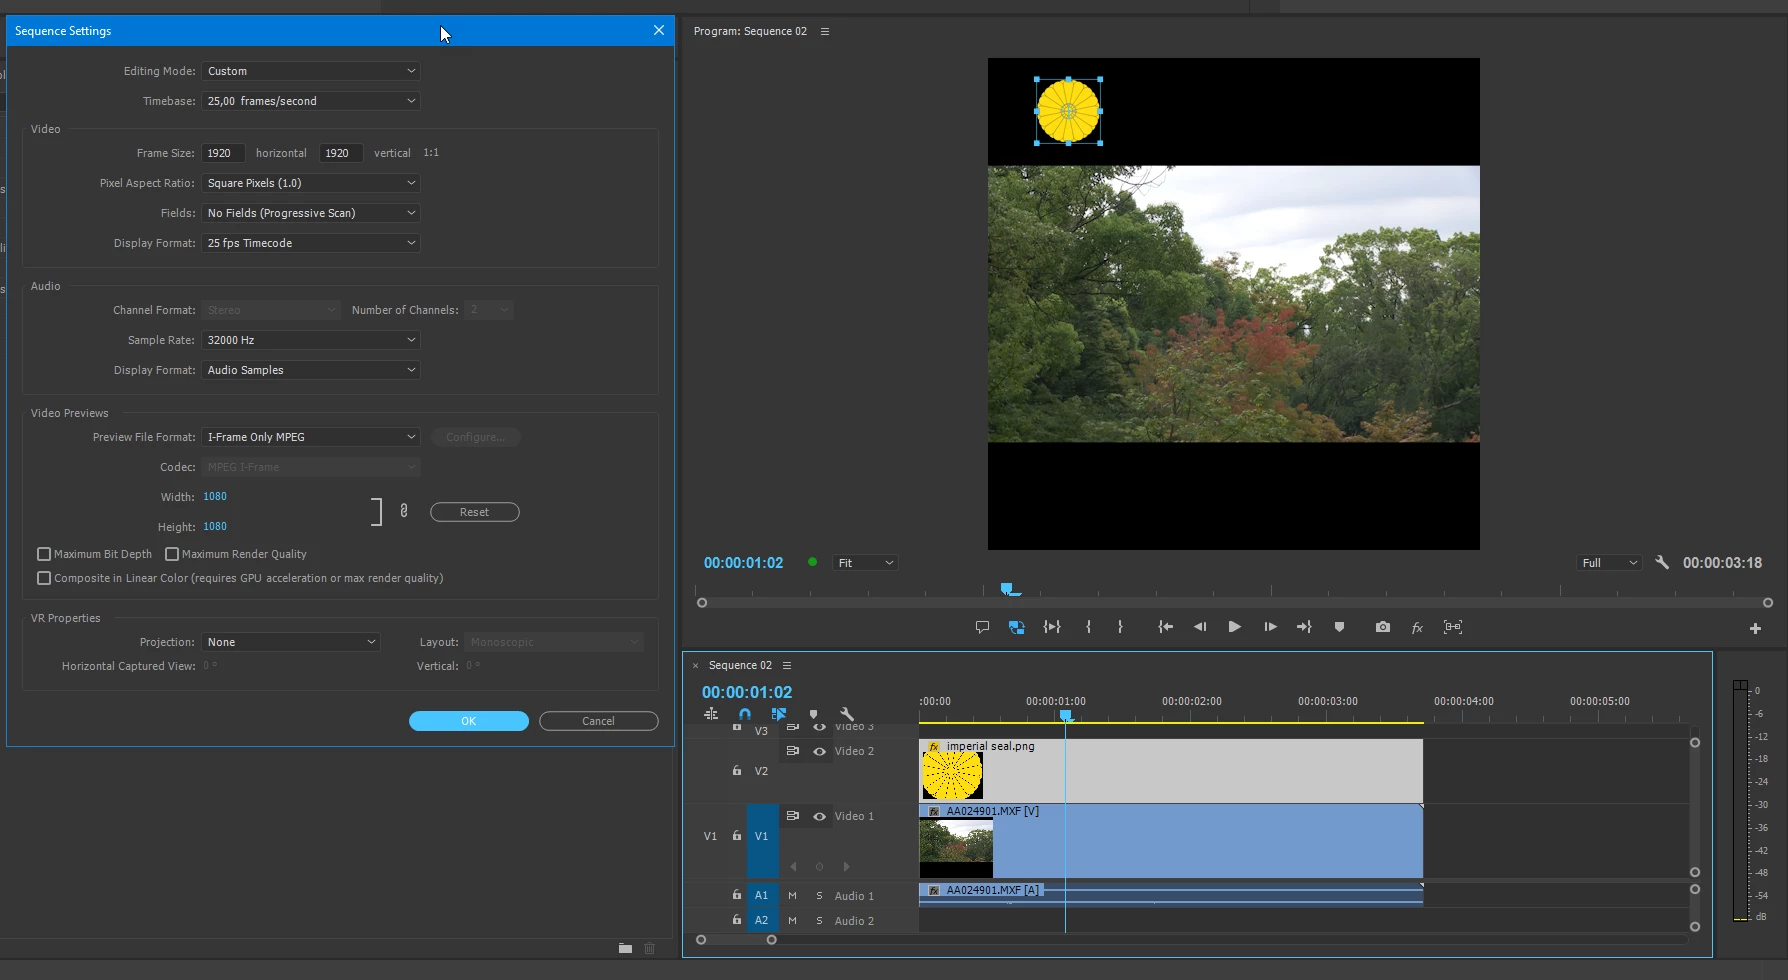This screenshot has height=980, width=1788.
Task: Toggle sync lock for Video 1
Action: point(793,816)
